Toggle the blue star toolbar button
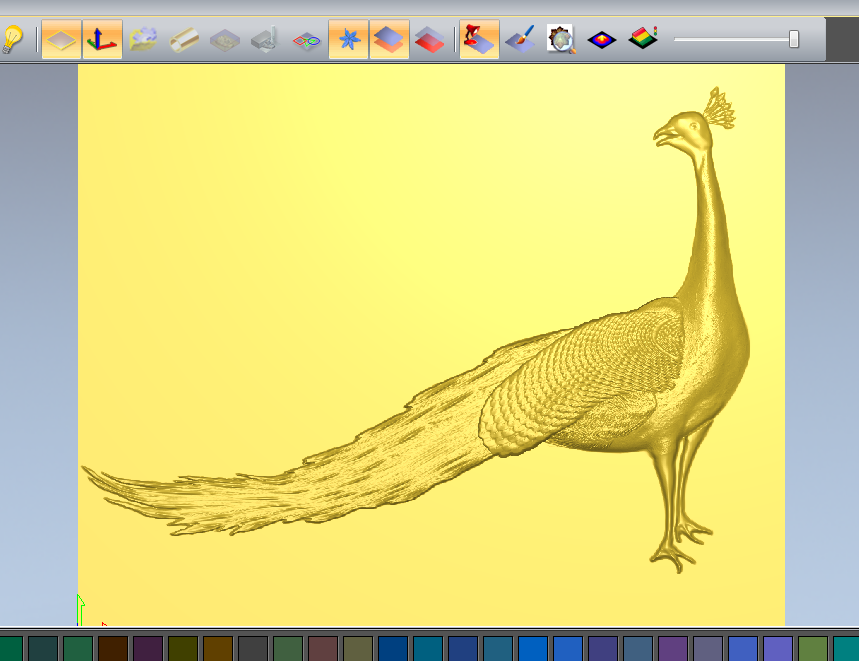The height and width of the screenshot is (661, 859). click(348, 40)
